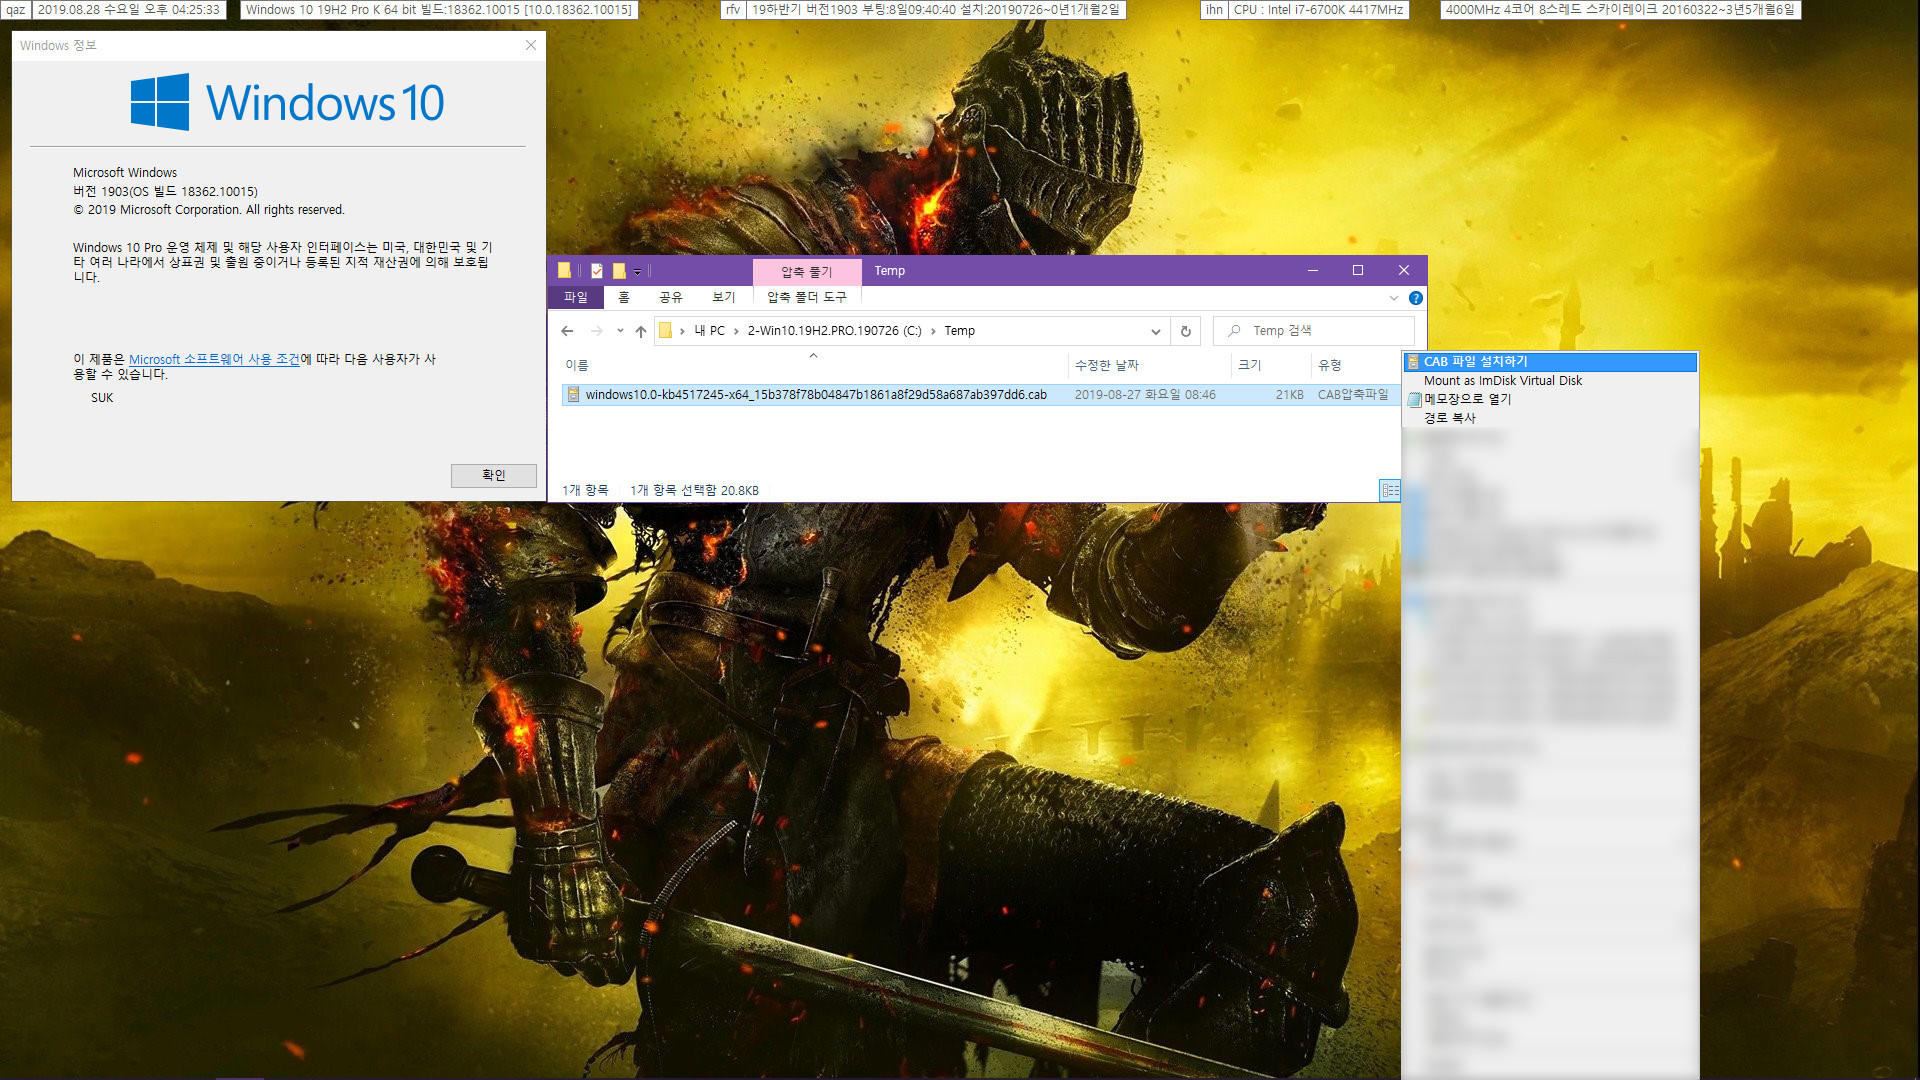Expand the address bar history dropdown
Viewport: 1920px width, 1080px height.
1156,331
